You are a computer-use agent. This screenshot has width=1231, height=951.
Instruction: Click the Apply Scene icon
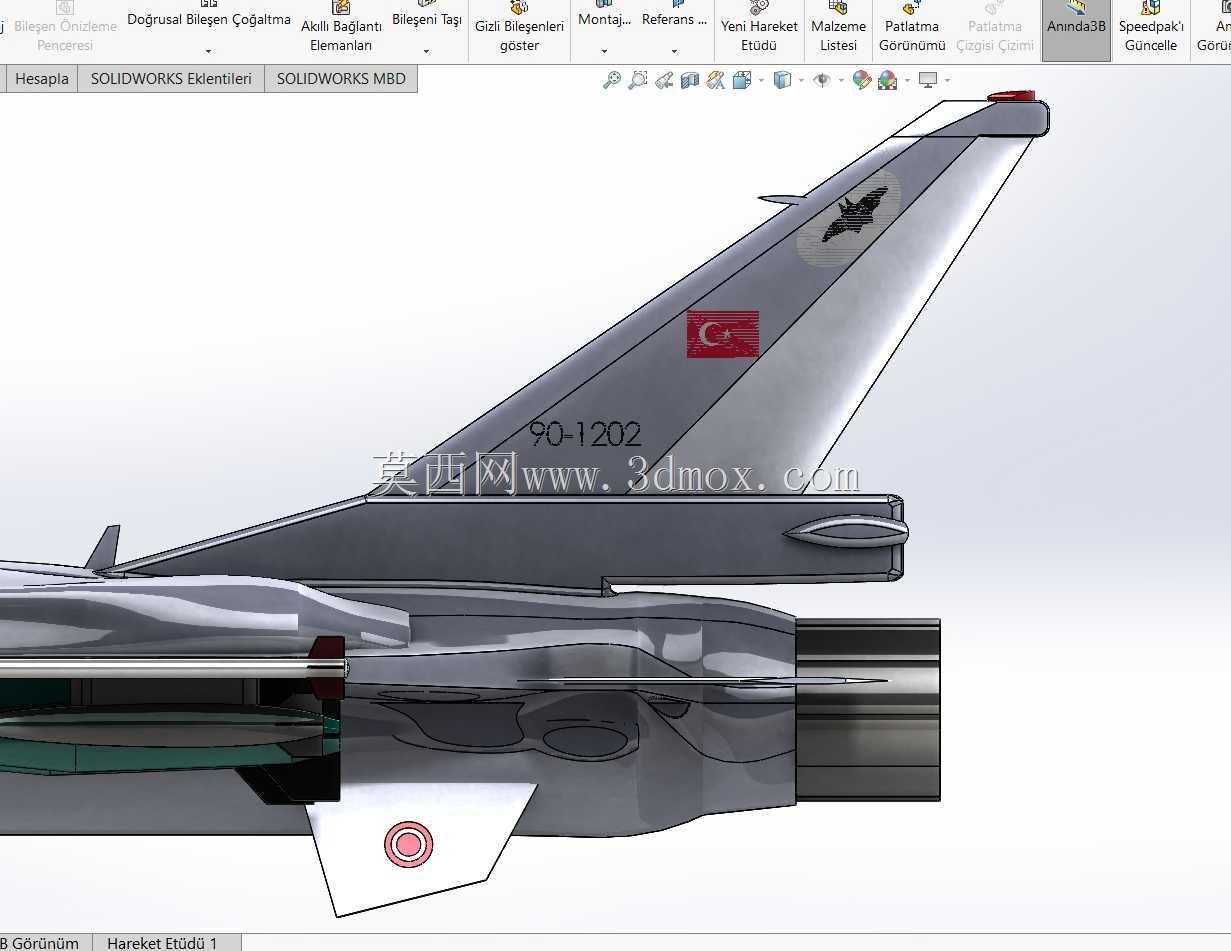pos(888,80)
